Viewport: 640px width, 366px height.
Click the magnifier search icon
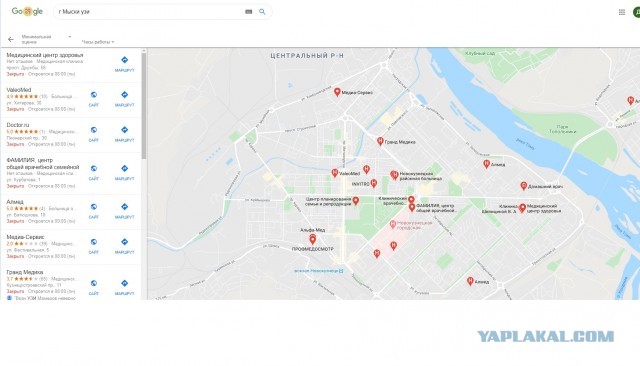tap(262, 12)
